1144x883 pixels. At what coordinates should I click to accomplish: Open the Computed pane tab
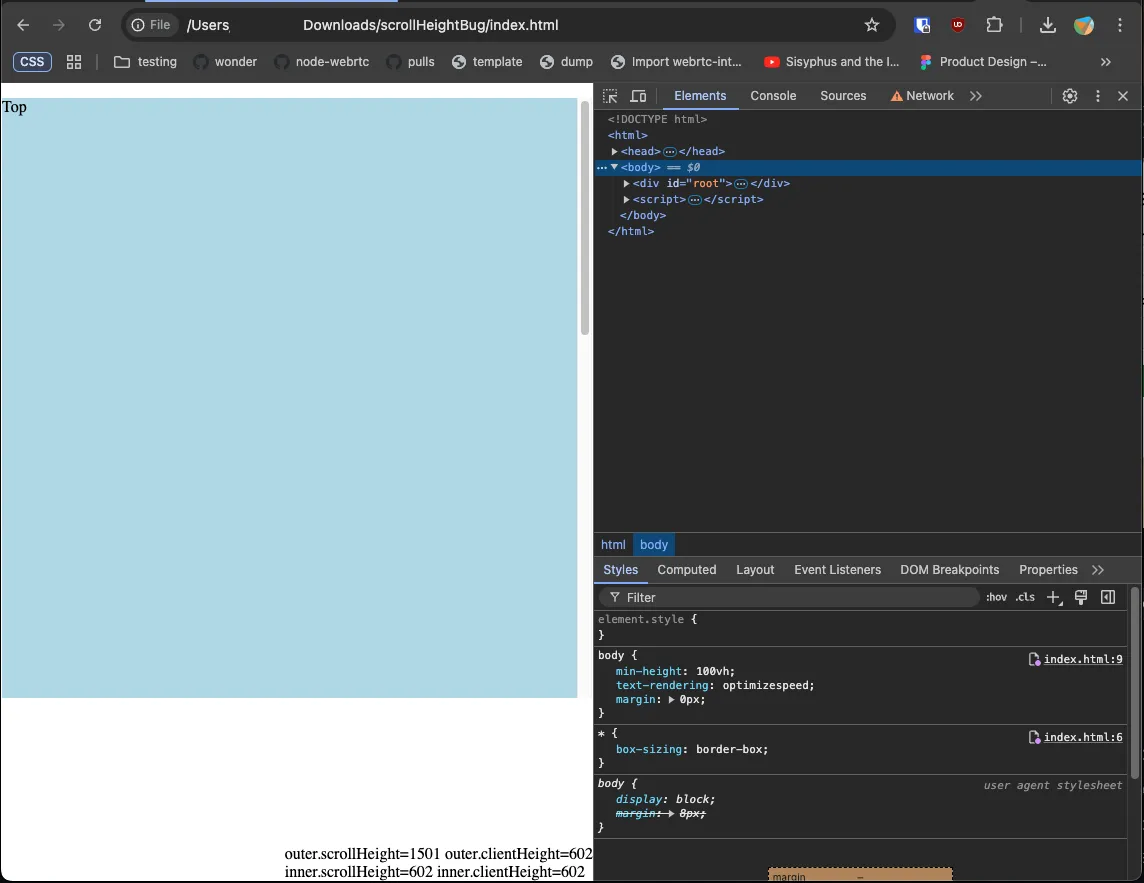[687, 570]
